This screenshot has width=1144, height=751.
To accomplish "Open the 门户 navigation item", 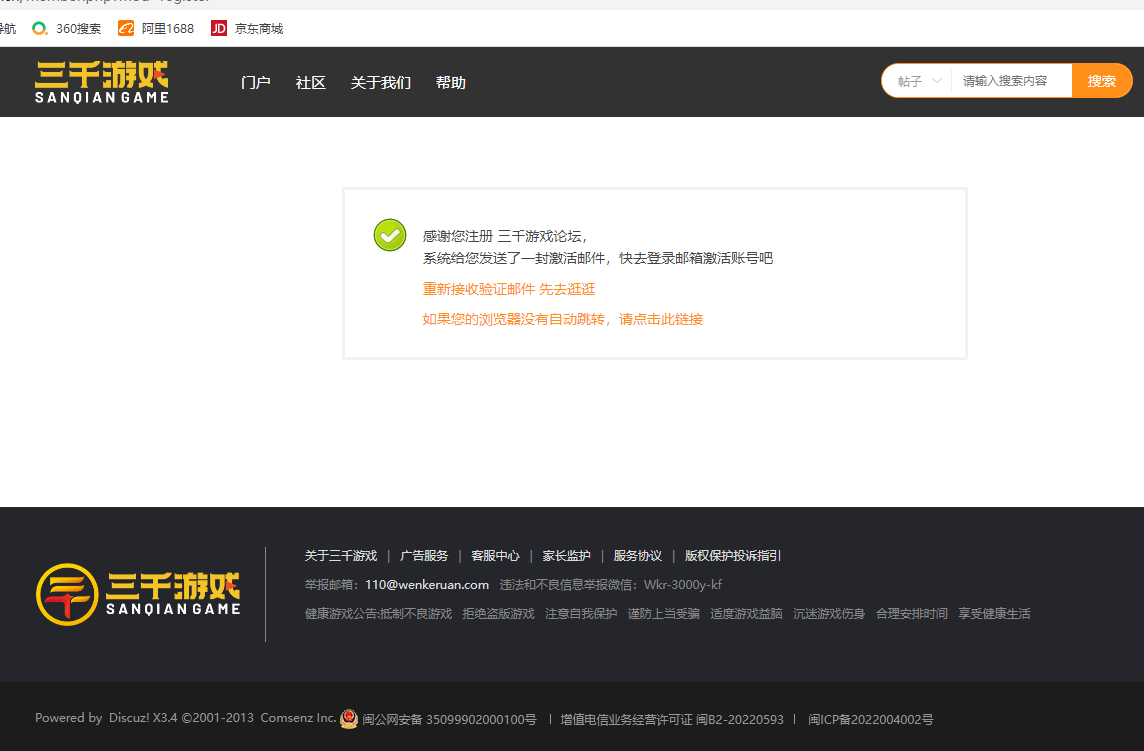I will (255, 82).
